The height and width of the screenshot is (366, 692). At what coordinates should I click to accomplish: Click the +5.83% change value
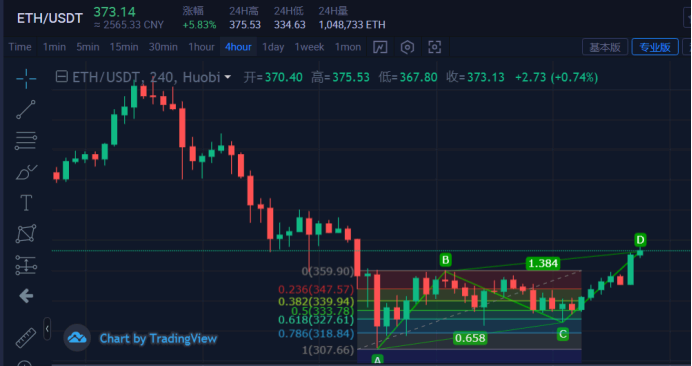pyautogui.click(x=199, y=25)
